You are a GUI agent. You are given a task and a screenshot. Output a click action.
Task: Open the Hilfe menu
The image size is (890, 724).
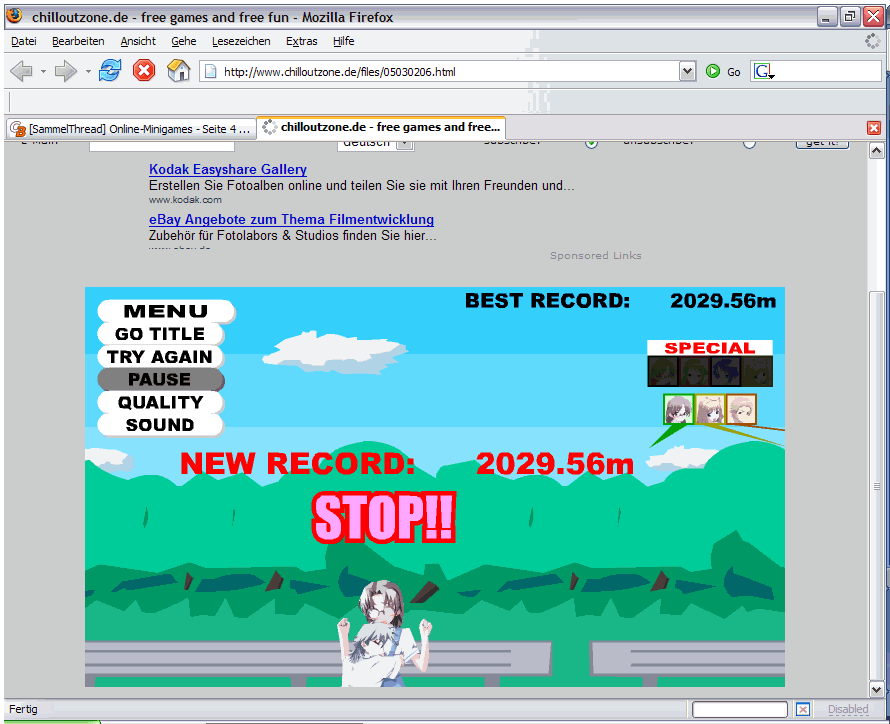point(343,41)
